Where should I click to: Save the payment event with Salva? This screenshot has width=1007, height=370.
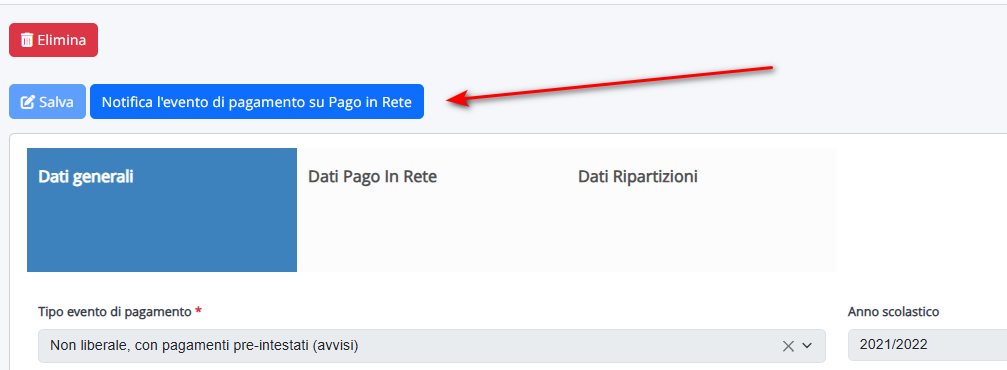[x=48, y=101]
